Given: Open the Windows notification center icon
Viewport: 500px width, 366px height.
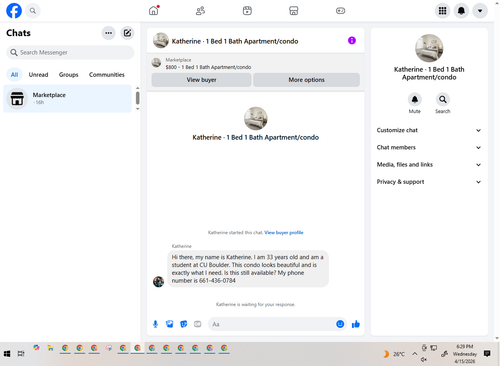Looking at the screenshot, I should point(487,354).
